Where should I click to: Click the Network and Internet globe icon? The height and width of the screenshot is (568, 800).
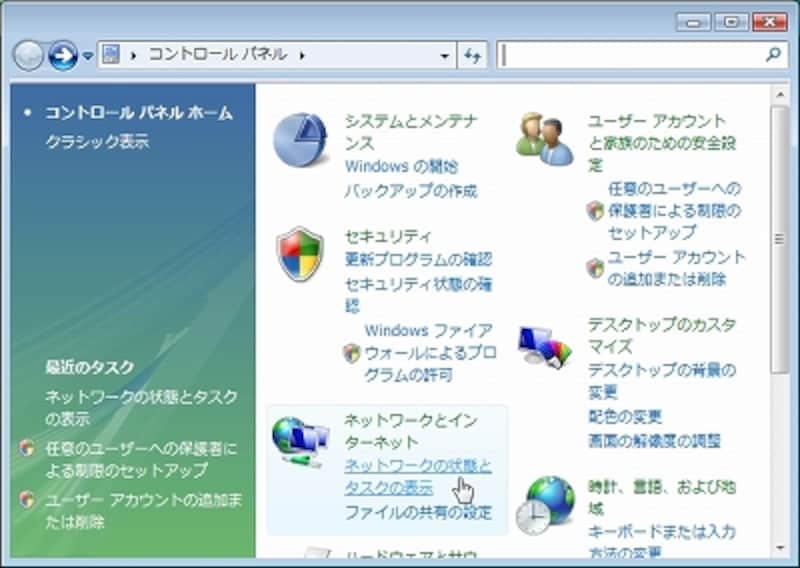pos(300,442)
